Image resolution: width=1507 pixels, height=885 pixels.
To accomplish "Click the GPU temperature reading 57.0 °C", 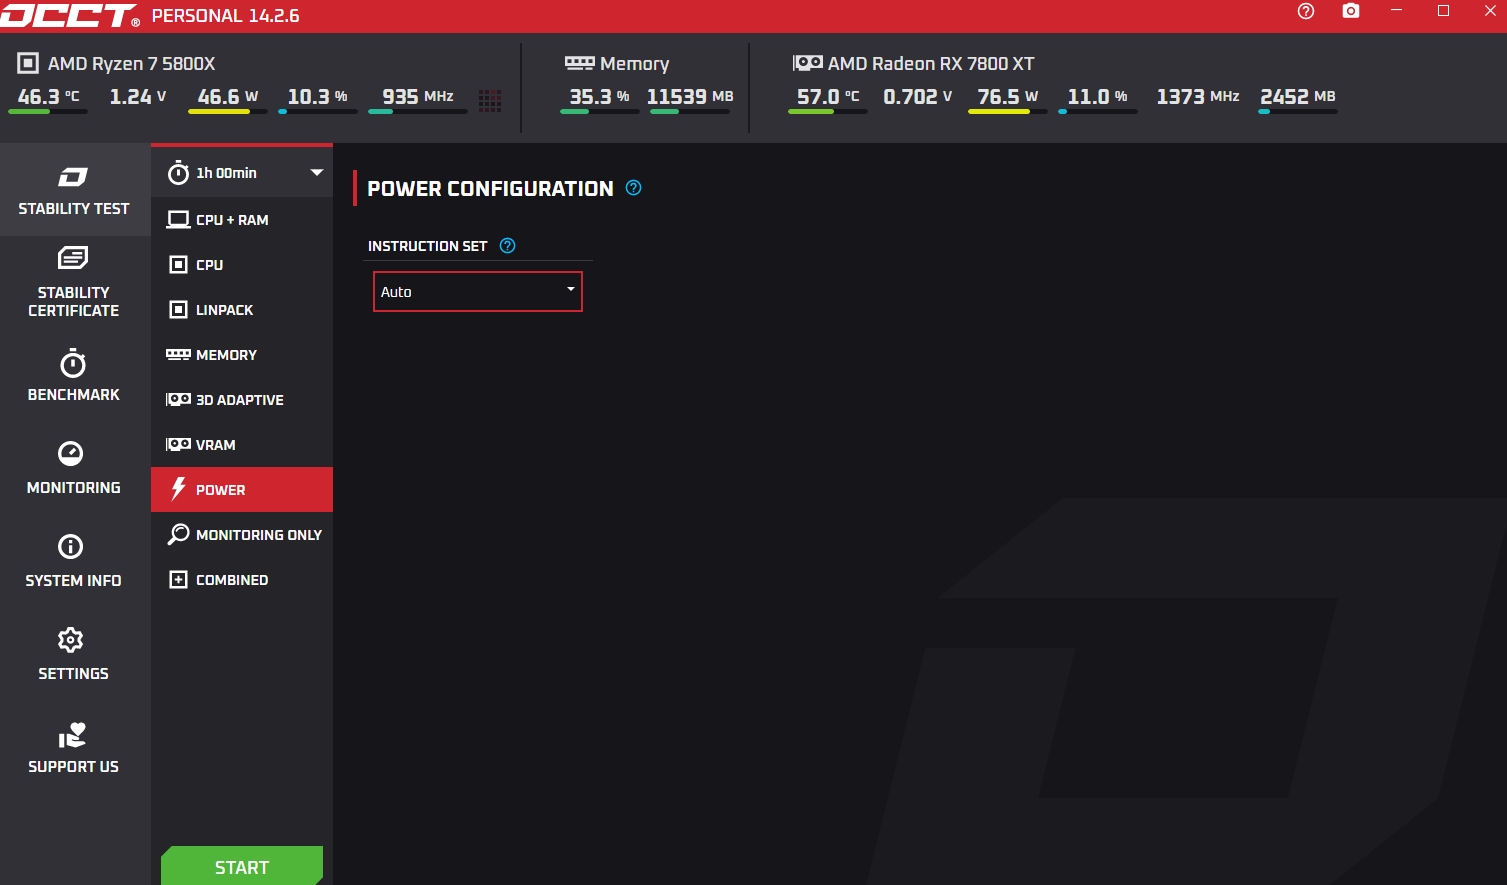I will tap(828, 97).
